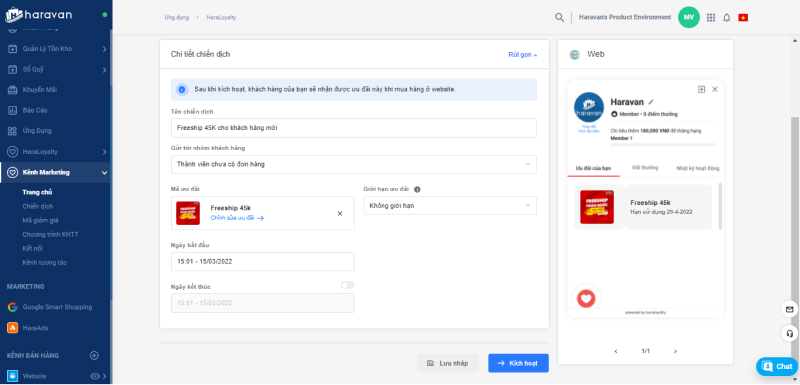Click the Web channel globe icon
Screen dimensions: 800x385
(x=574, y=54)
